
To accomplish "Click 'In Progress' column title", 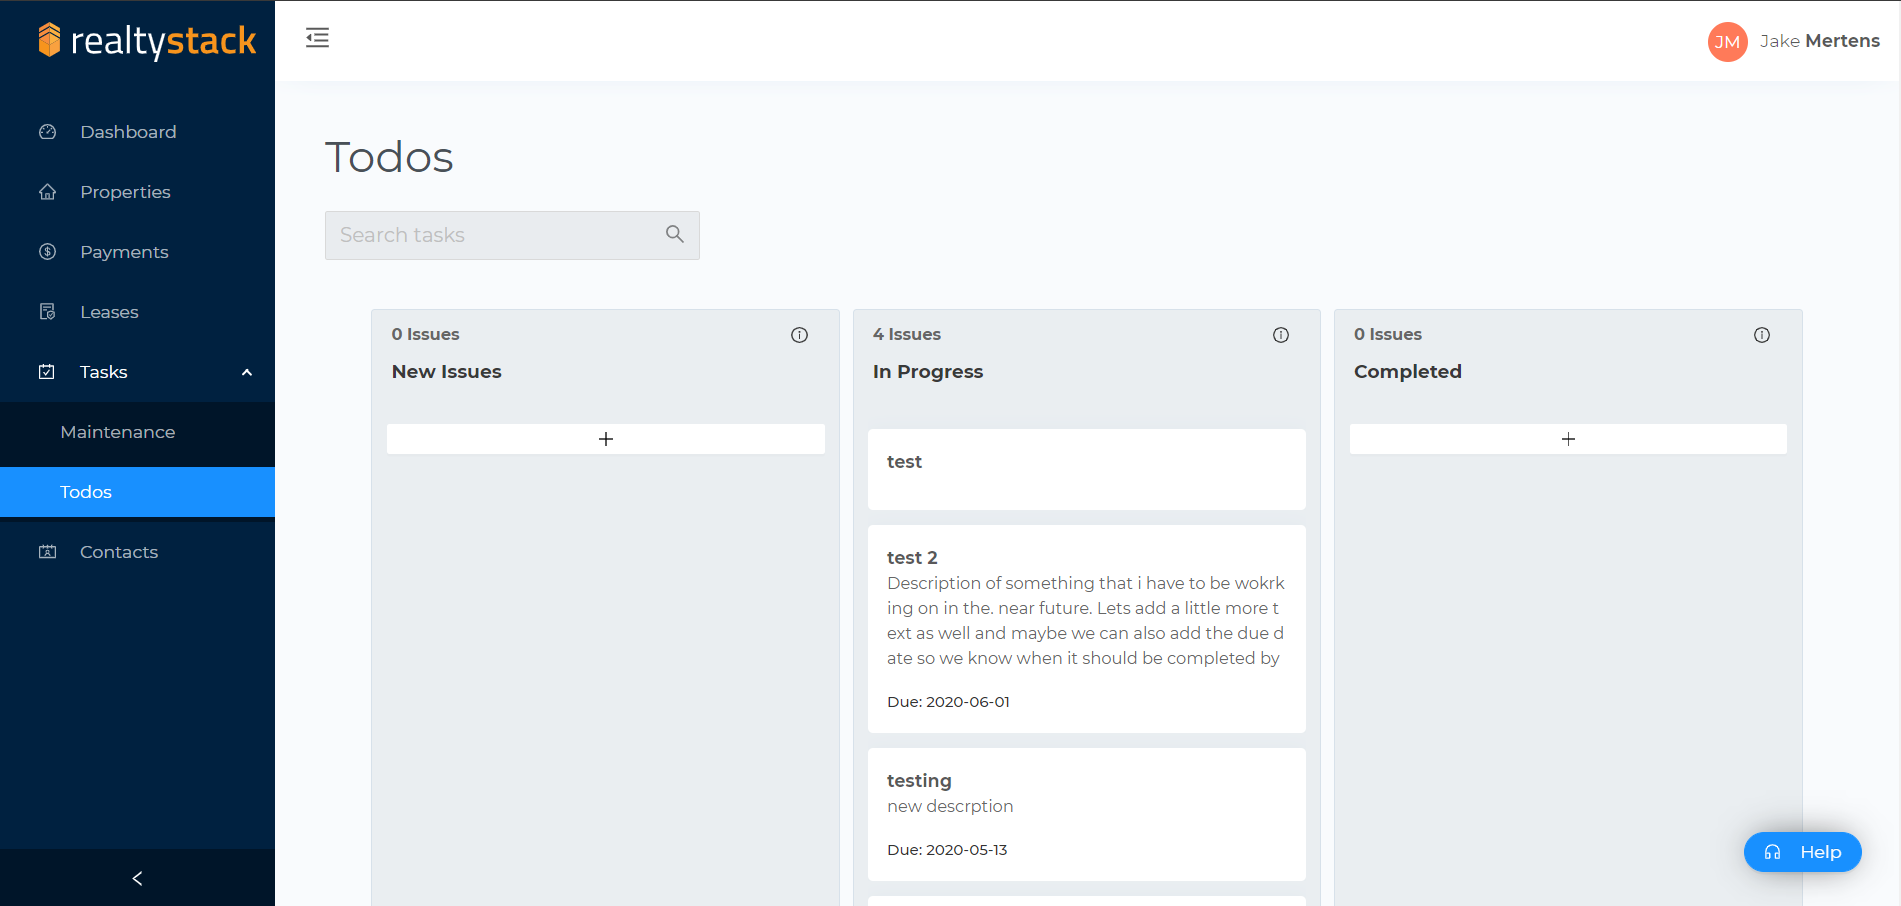I will [x=928, y=371].
